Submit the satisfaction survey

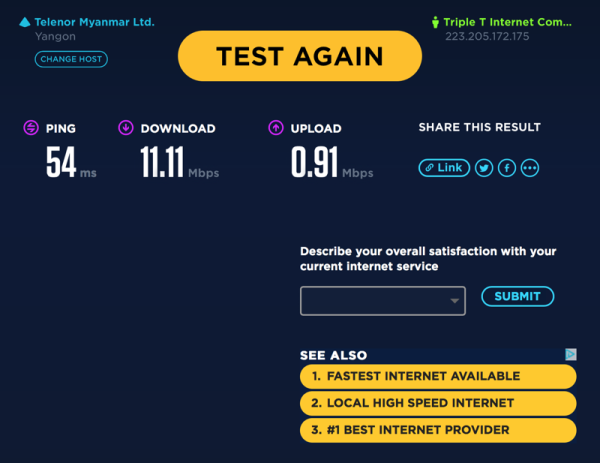point(517,296)
